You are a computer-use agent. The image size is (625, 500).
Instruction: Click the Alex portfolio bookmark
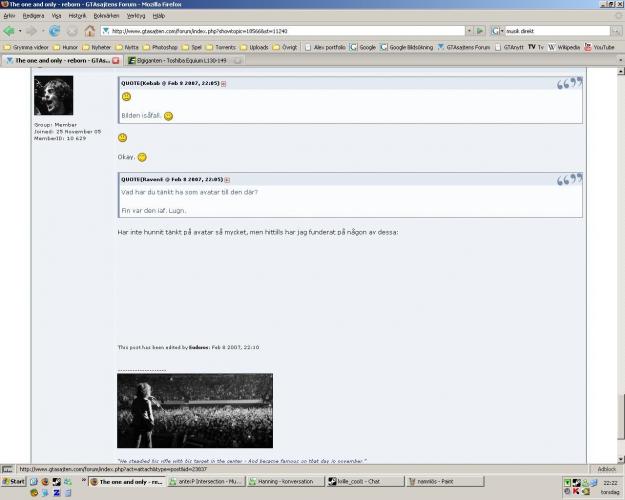click(325, 47)
